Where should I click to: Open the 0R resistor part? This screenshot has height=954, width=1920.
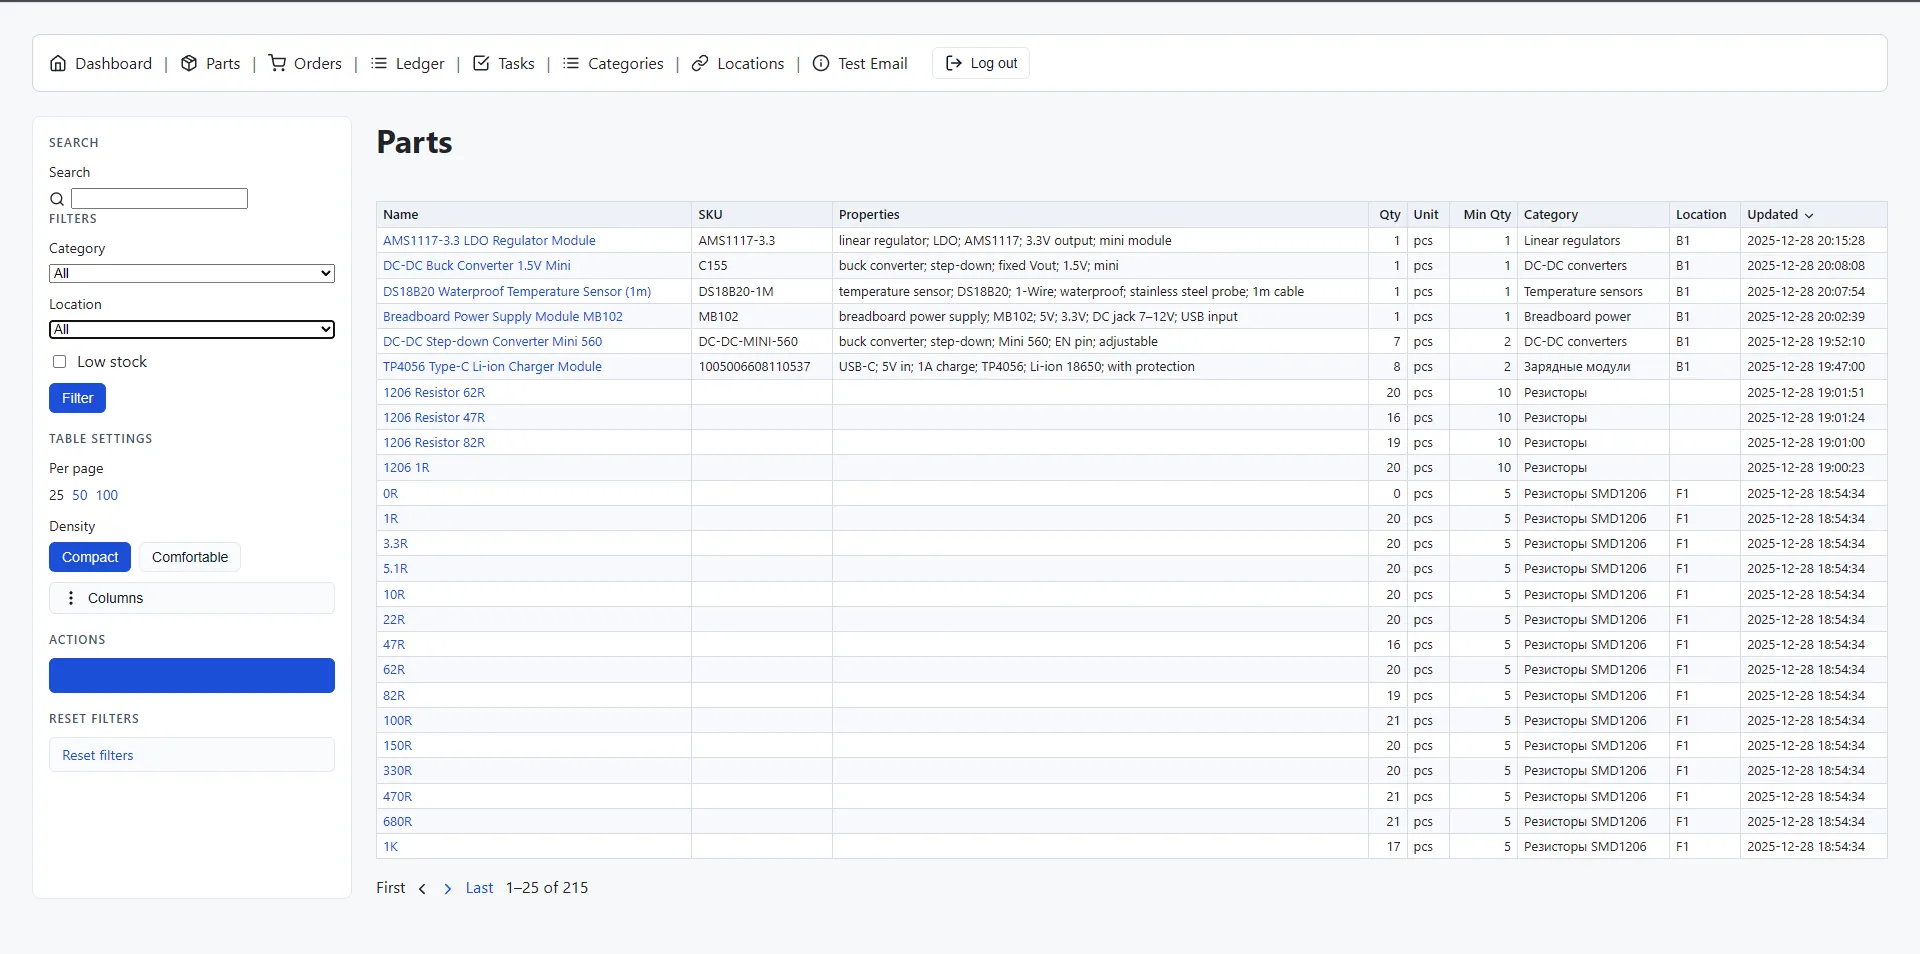point(390,494)
